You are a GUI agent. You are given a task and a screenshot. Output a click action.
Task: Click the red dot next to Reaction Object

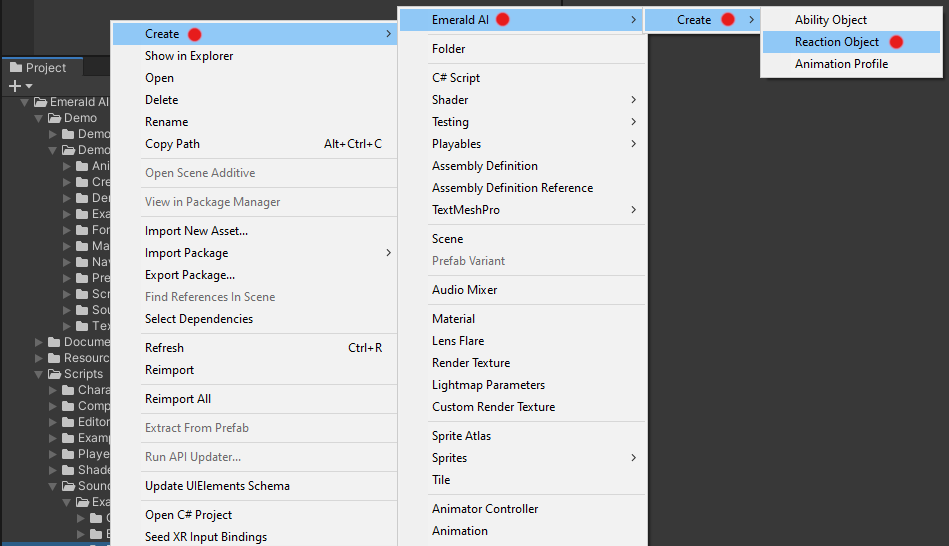(896, 42)
